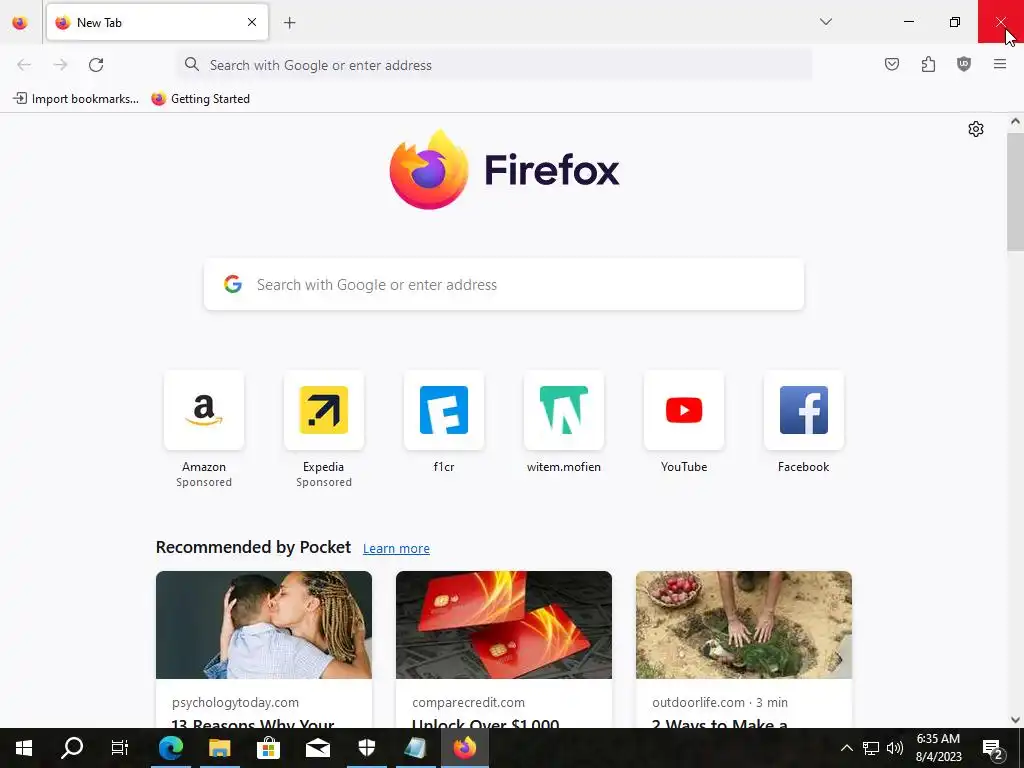Image resolution: width=1024 pixels, height=768 pixels.
Task: Click Firefox icon on taskbar
Action: [464, 748]
